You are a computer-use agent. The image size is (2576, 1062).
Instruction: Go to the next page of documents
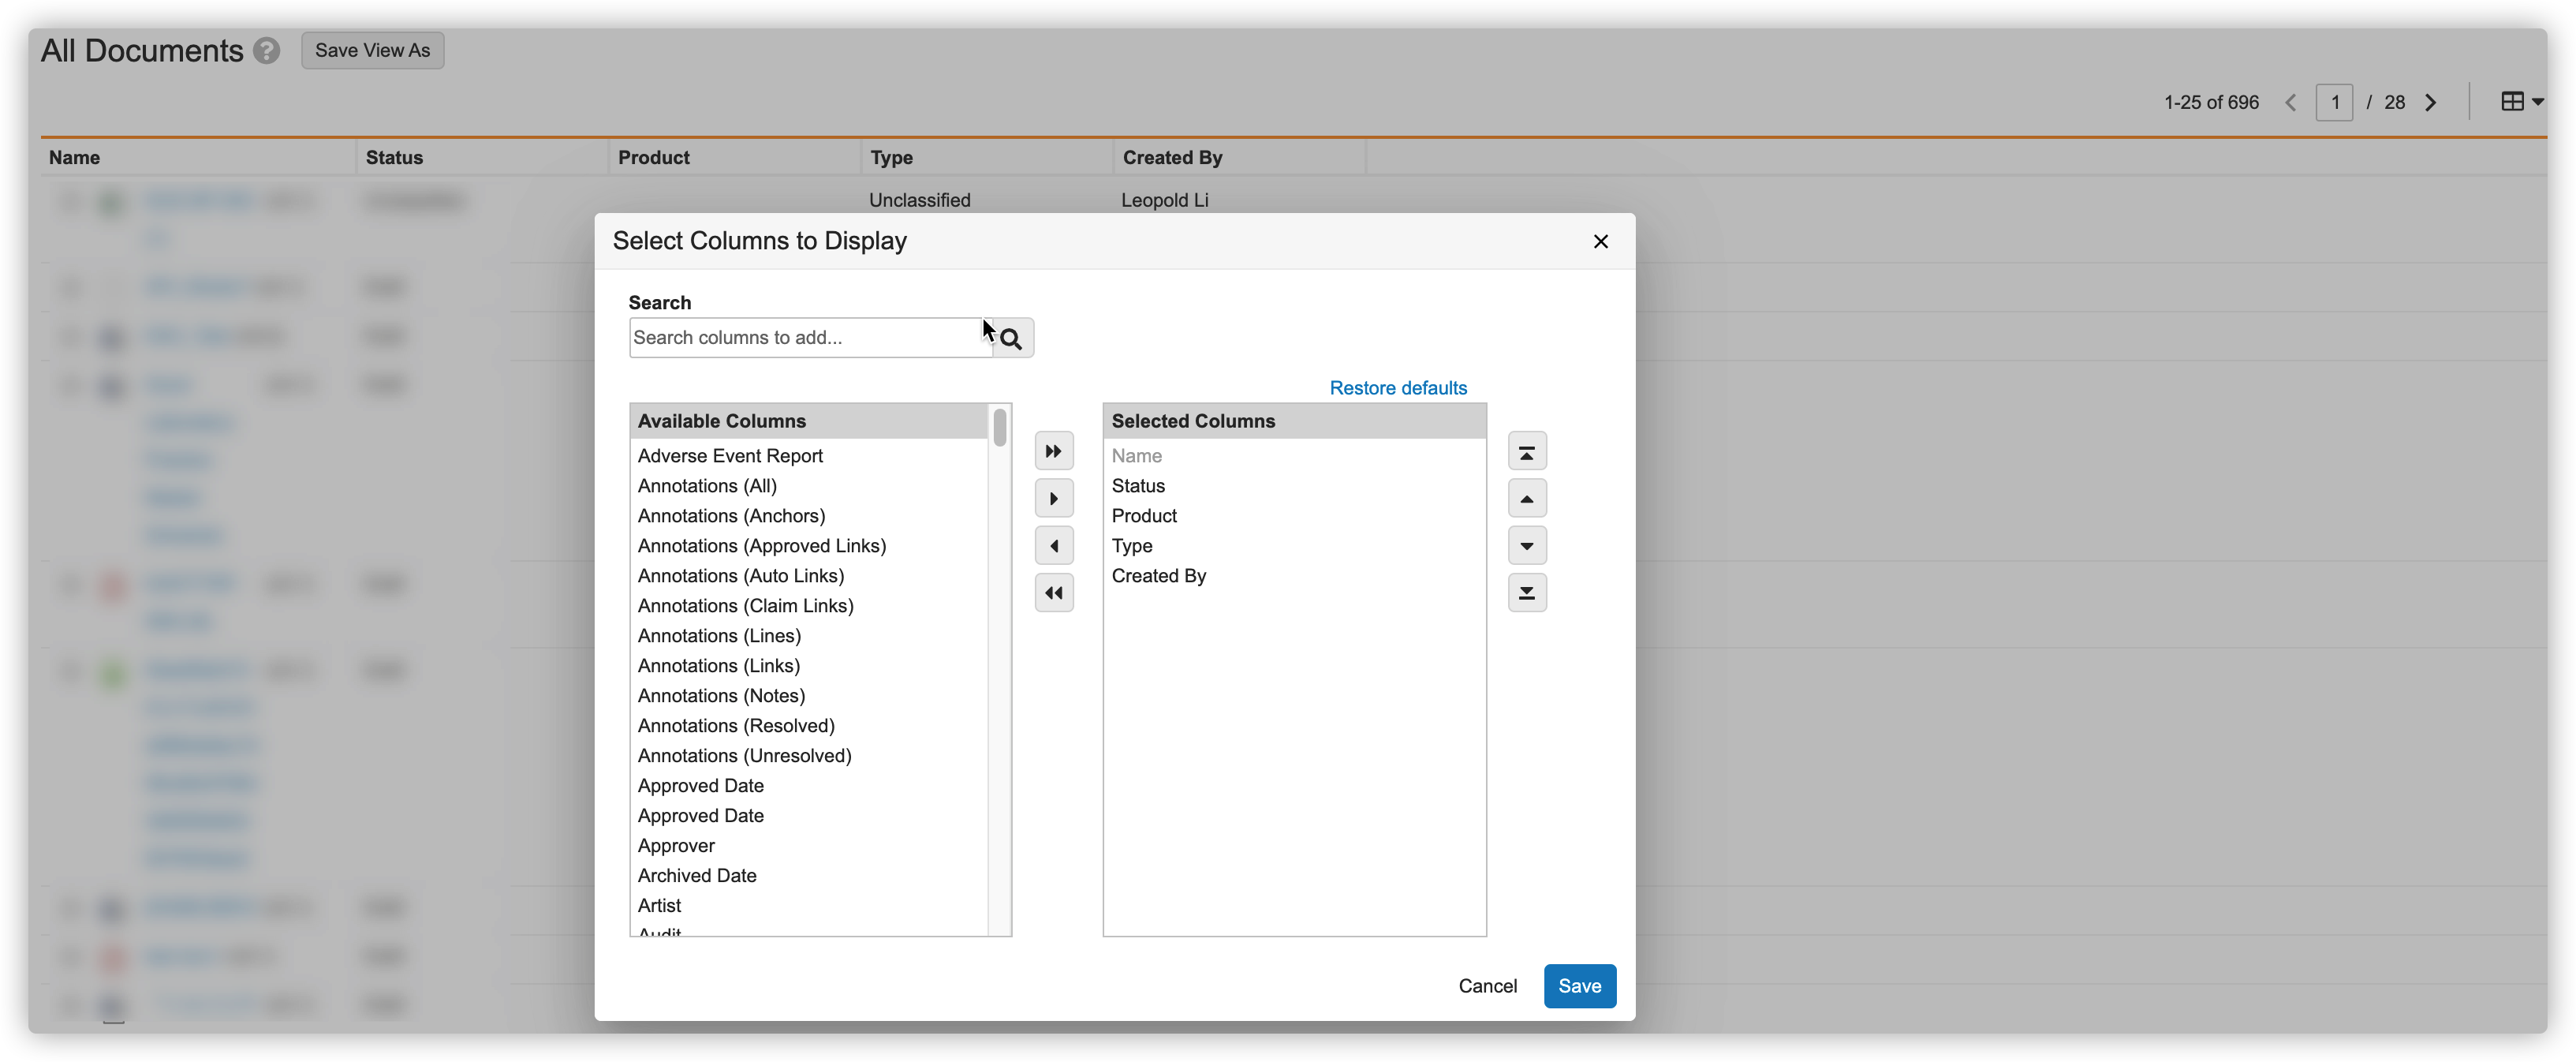click(2432, 102)
